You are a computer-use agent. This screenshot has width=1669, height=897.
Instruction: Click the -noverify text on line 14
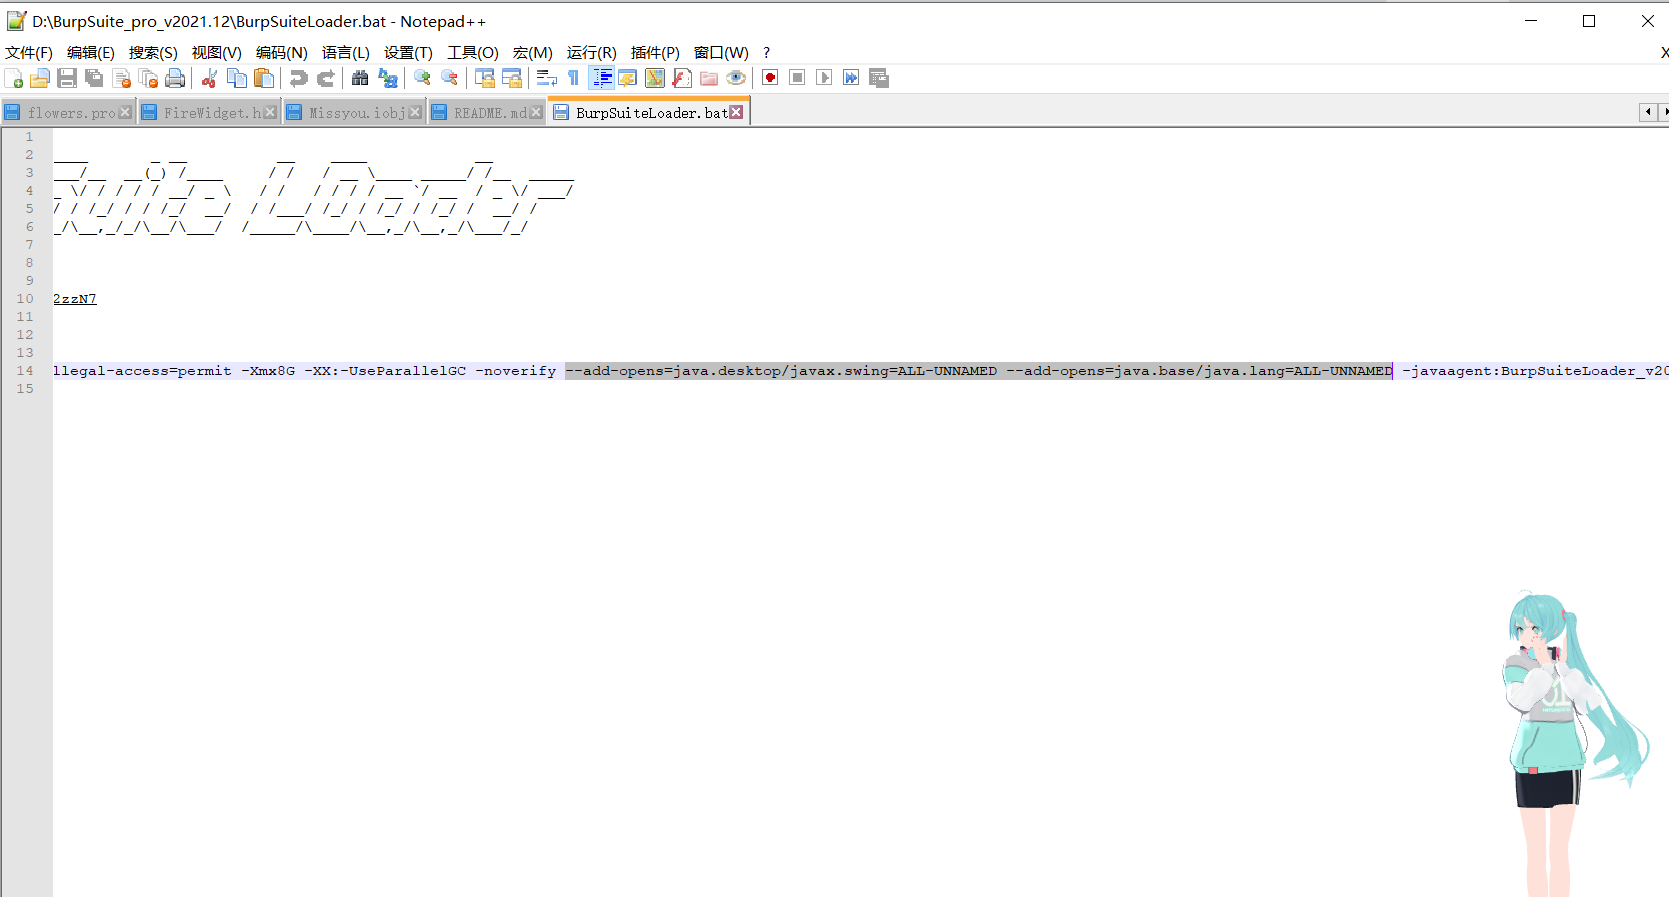coord(515,371)
